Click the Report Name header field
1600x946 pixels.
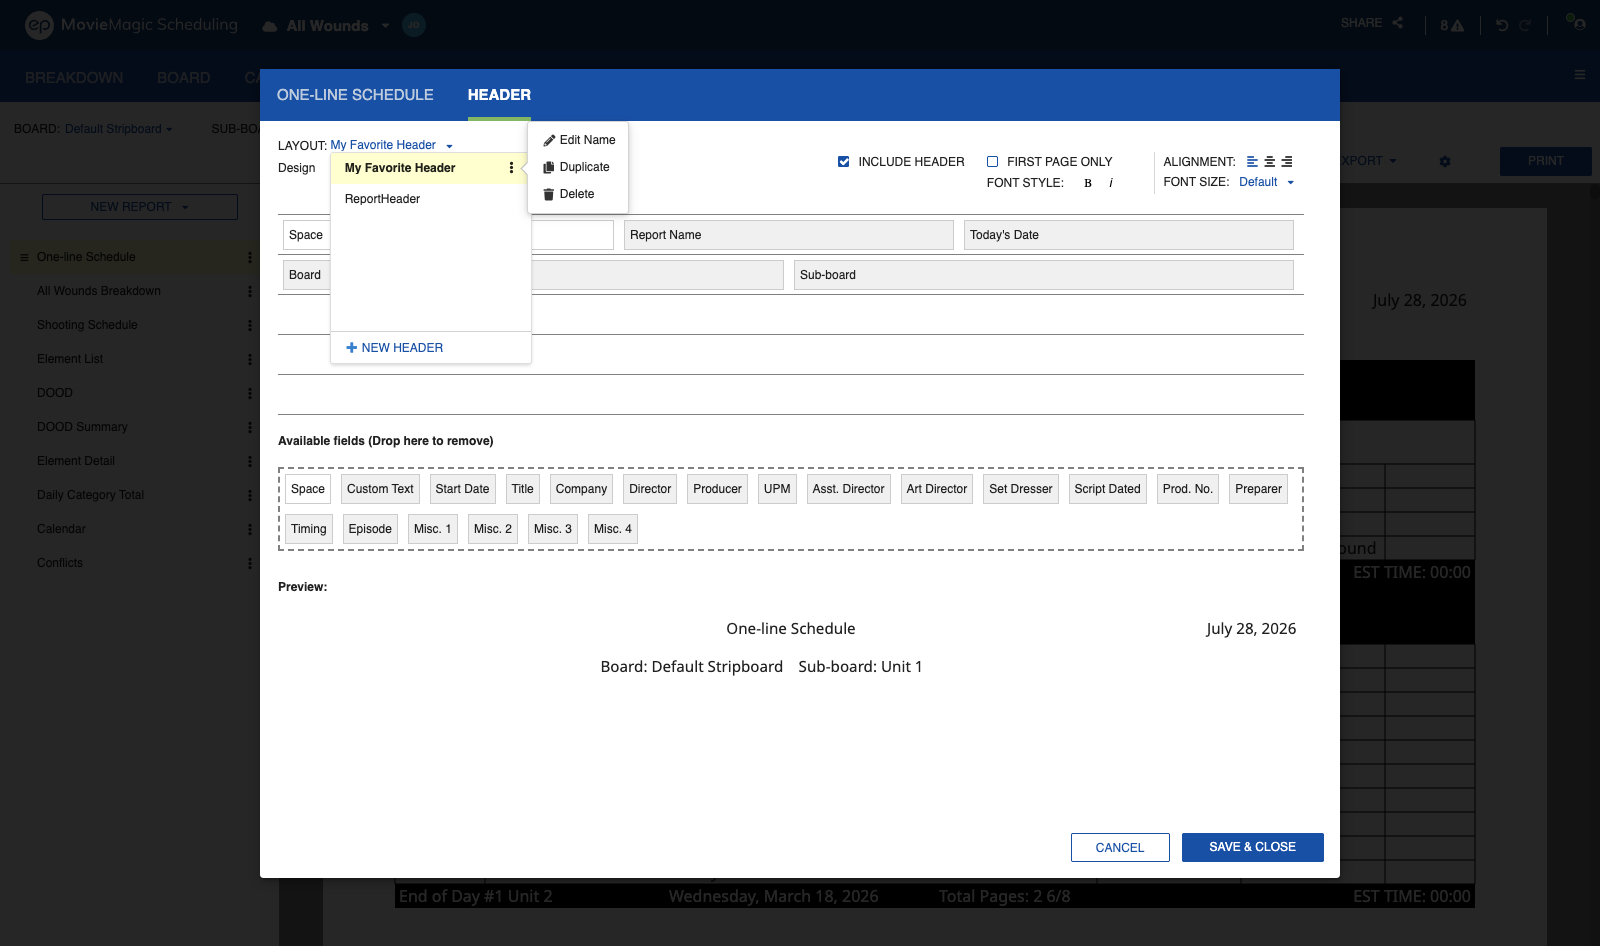click(x=788, y=235)
